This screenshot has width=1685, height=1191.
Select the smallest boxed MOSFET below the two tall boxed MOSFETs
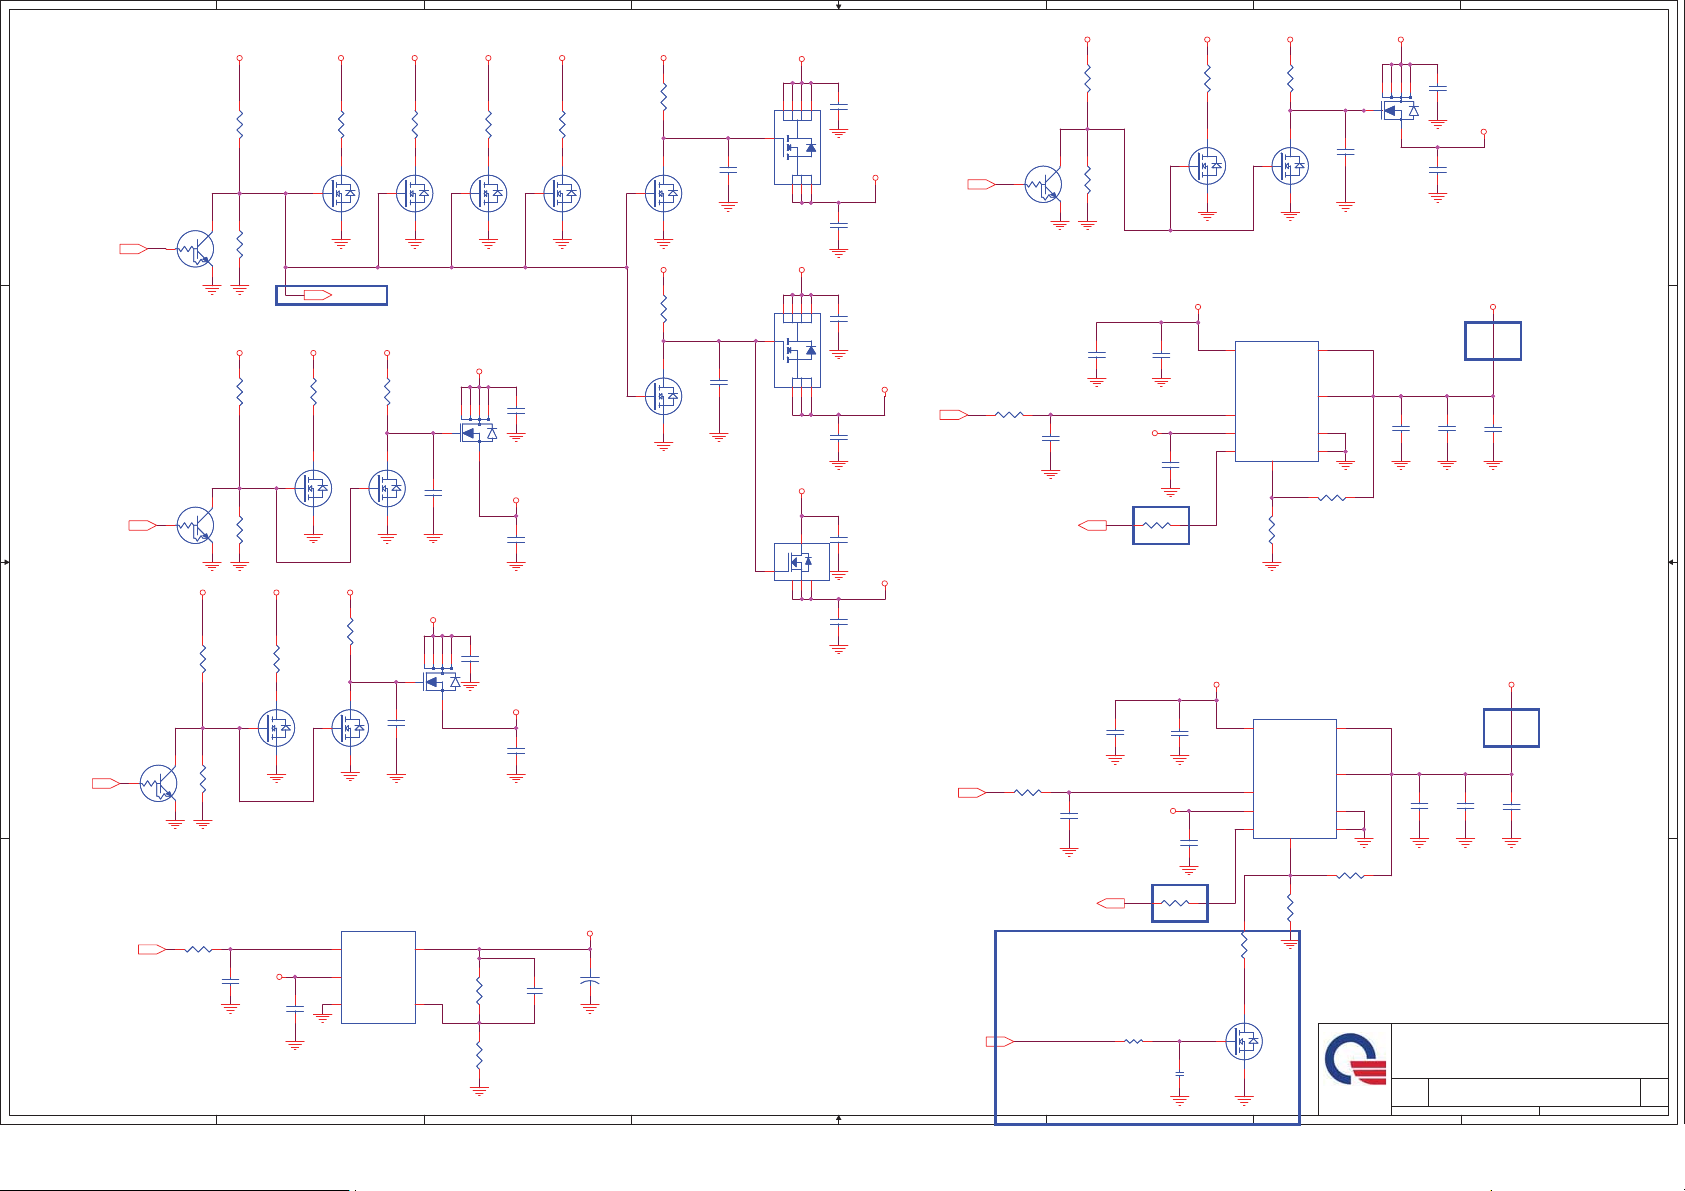pos(801,562)
